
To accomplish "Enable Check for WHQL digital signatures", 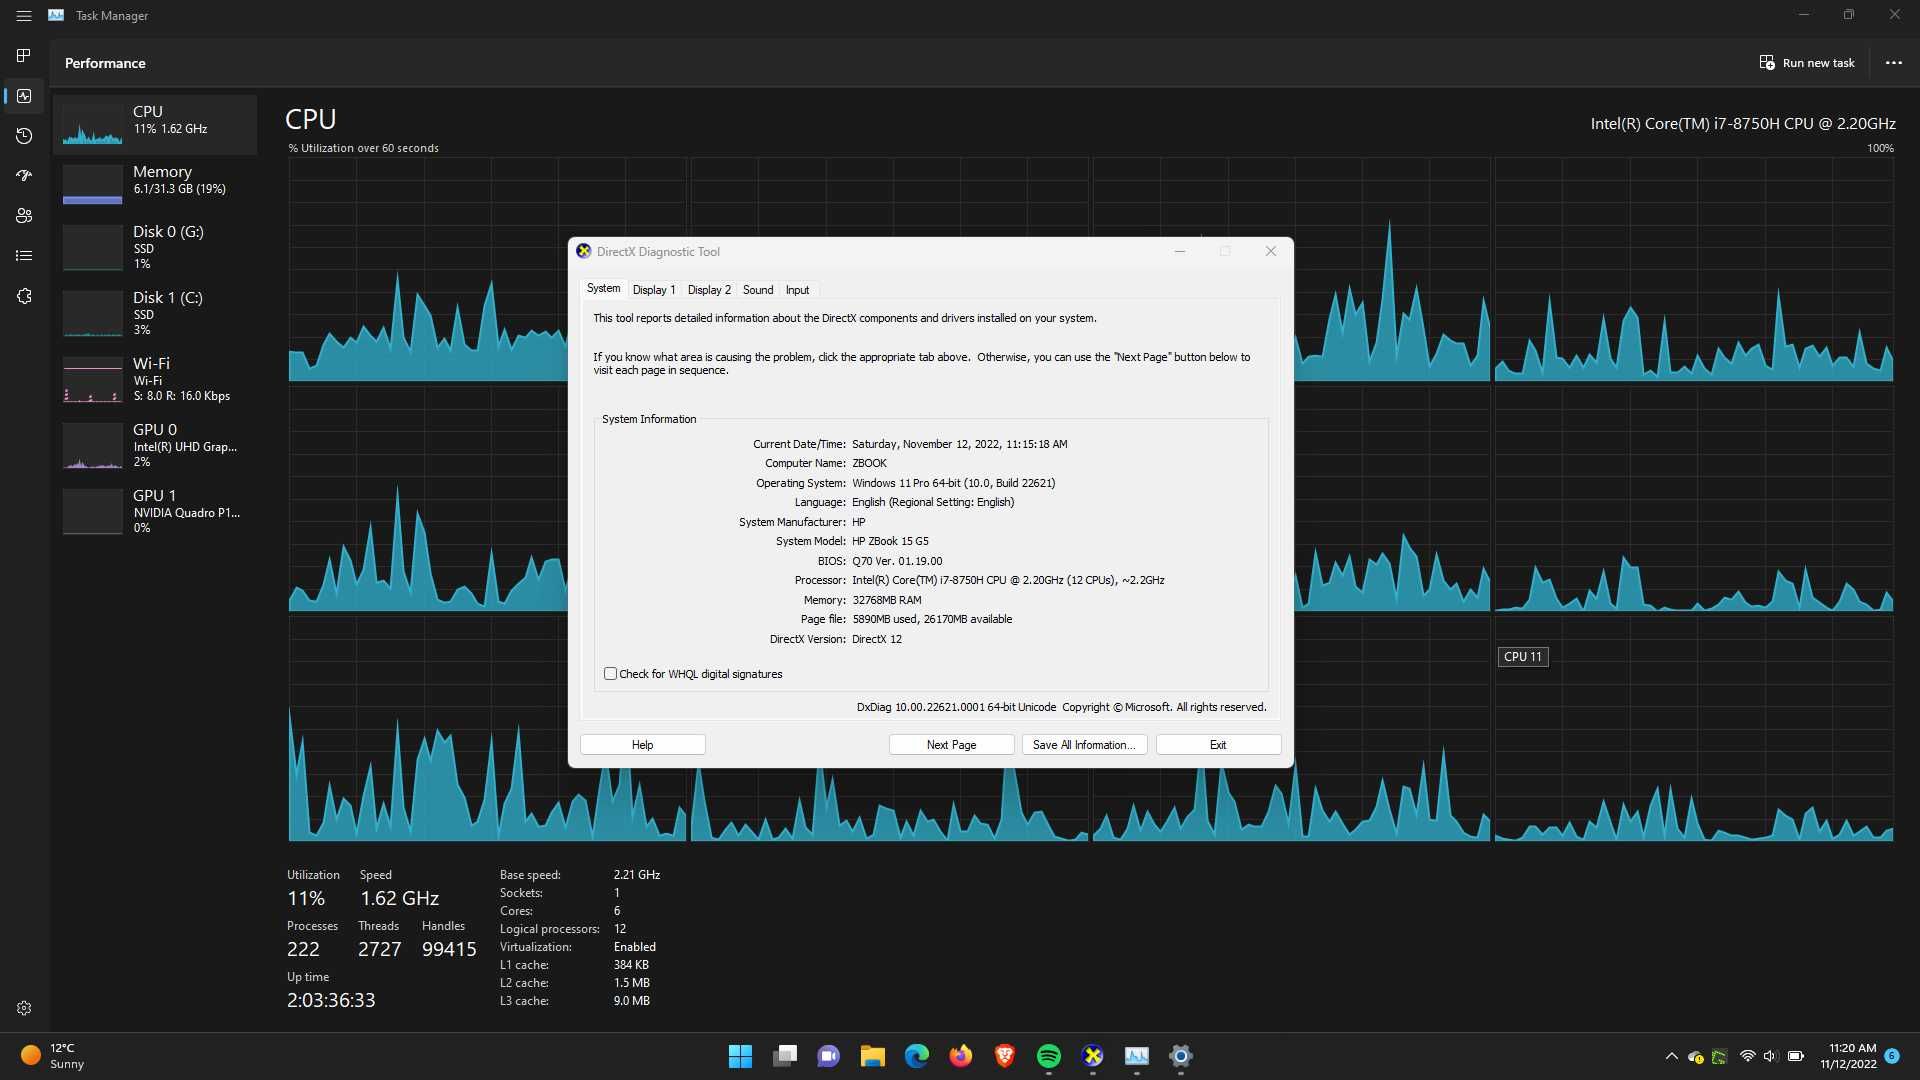I will [x=610, y=674].
